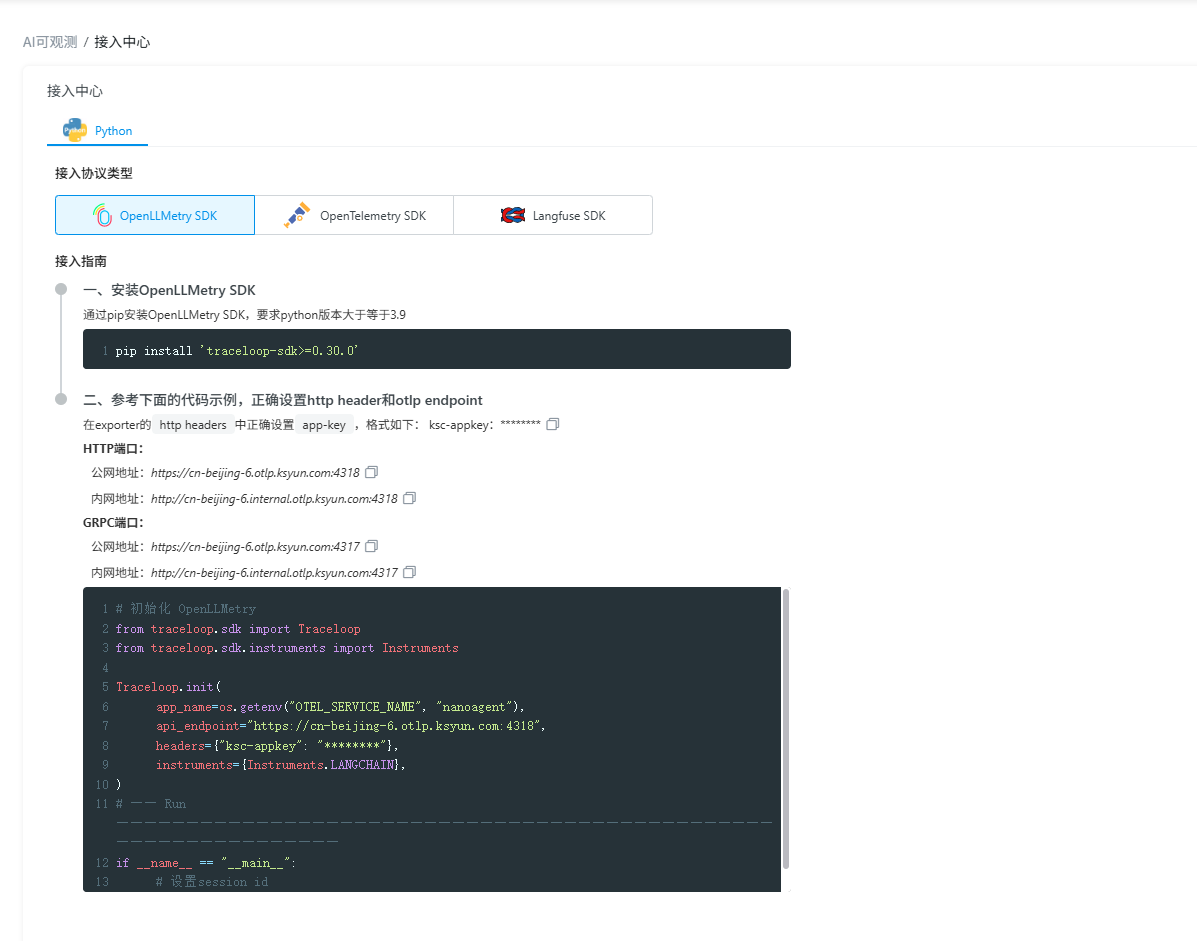The width and height of the screenshot is (1197, 941).
Task: Copy the ksc-appkey header value
Action: pos(553,424)
